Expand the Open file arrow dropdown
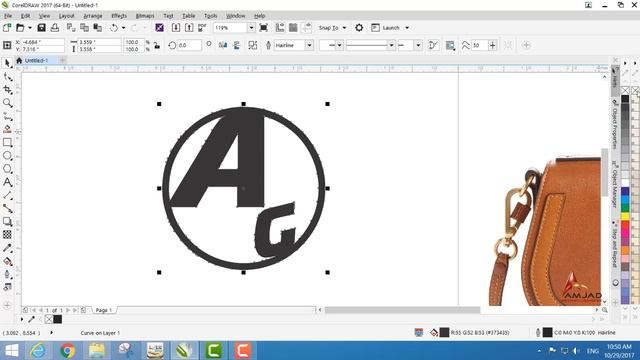 click(30, 28)
